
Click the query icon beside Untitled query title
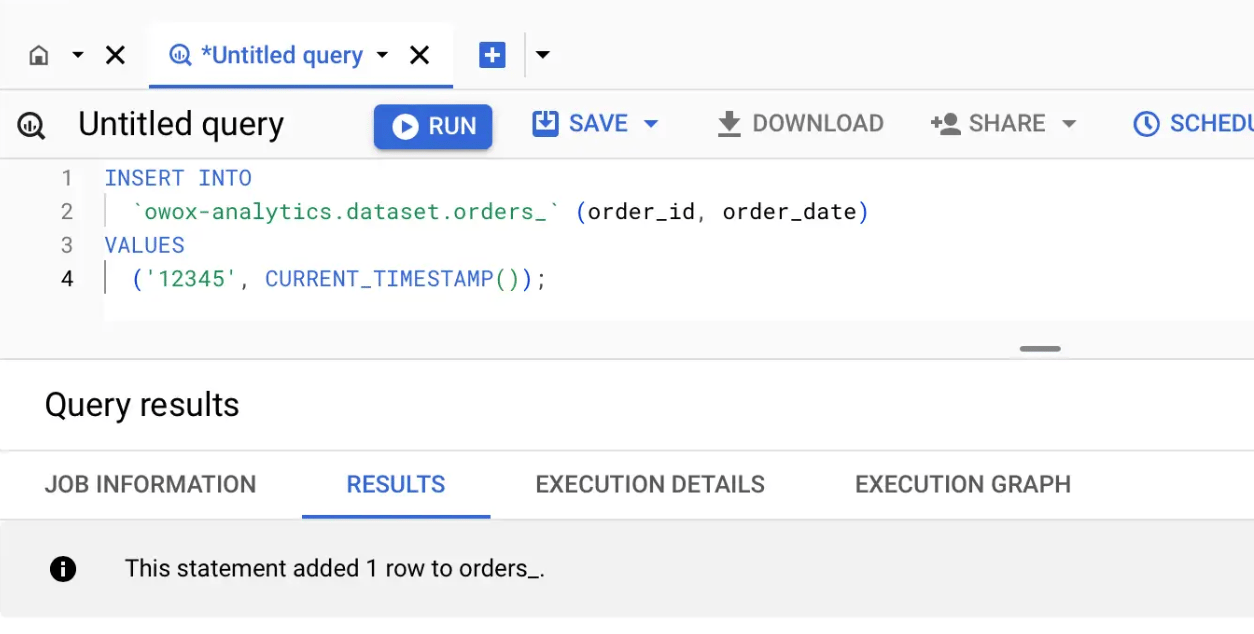coord(32,125)
